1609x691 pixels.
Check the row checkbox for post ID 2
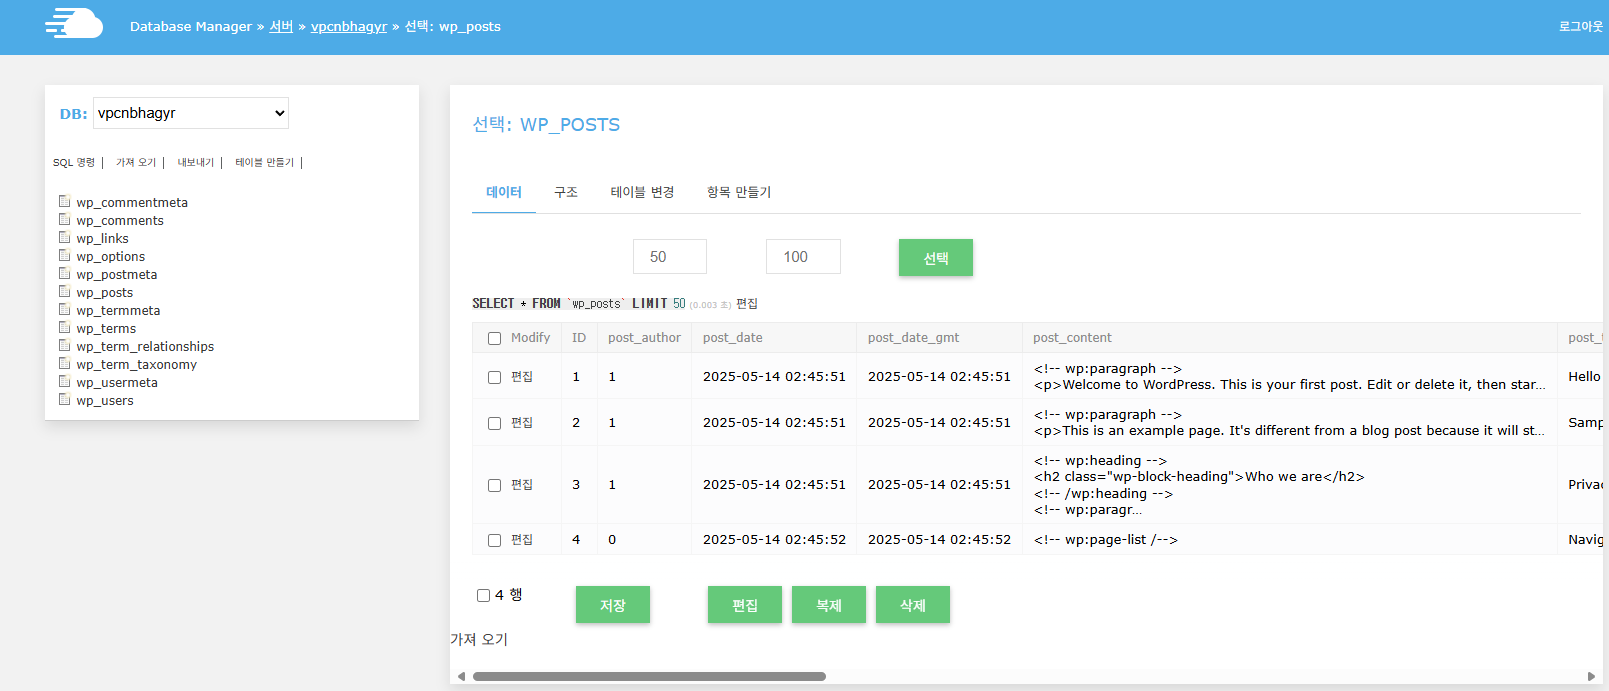494,423
